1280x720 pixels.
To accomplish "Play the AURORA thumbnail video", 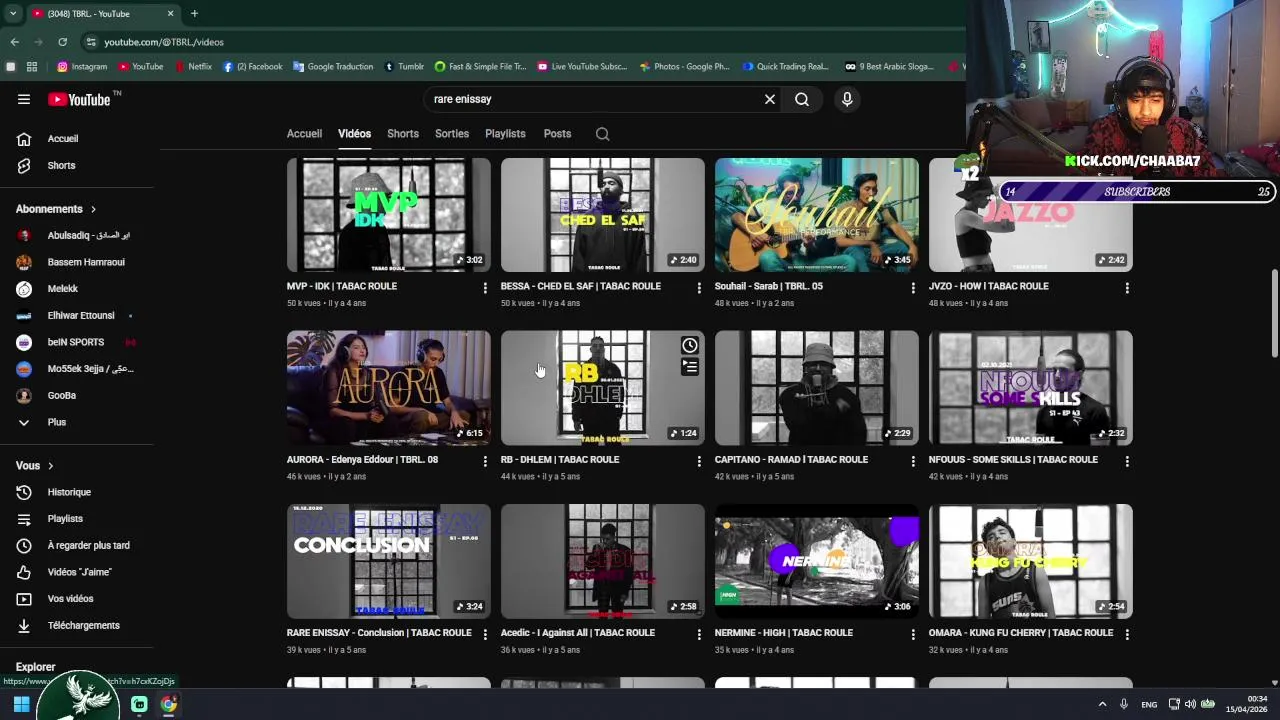I will [x=389, y=388].
